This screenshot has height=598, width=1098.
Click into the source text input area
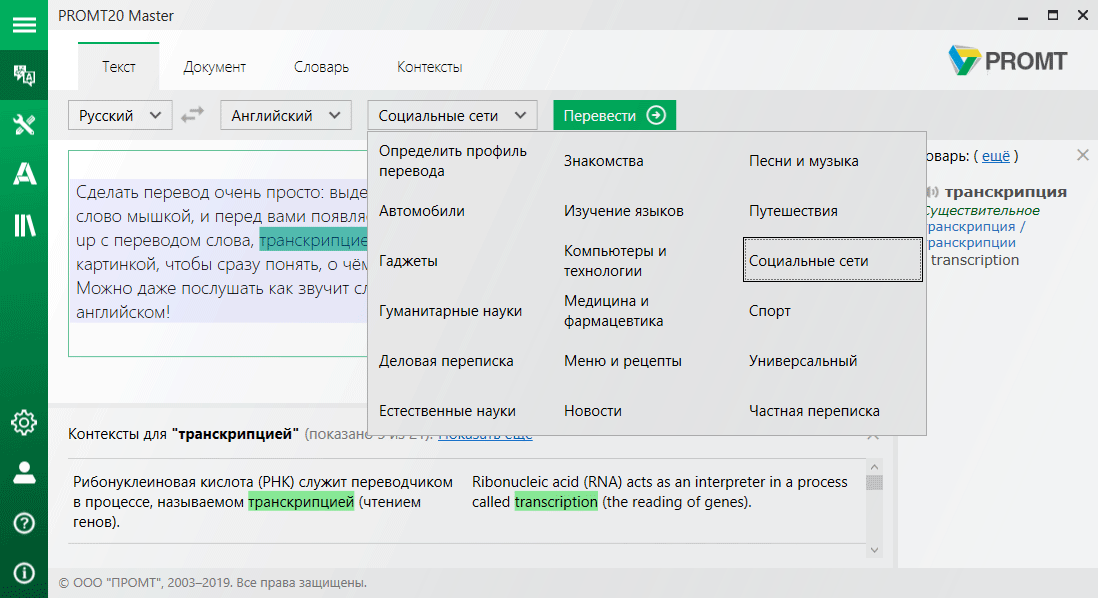[x=218, y=253]
